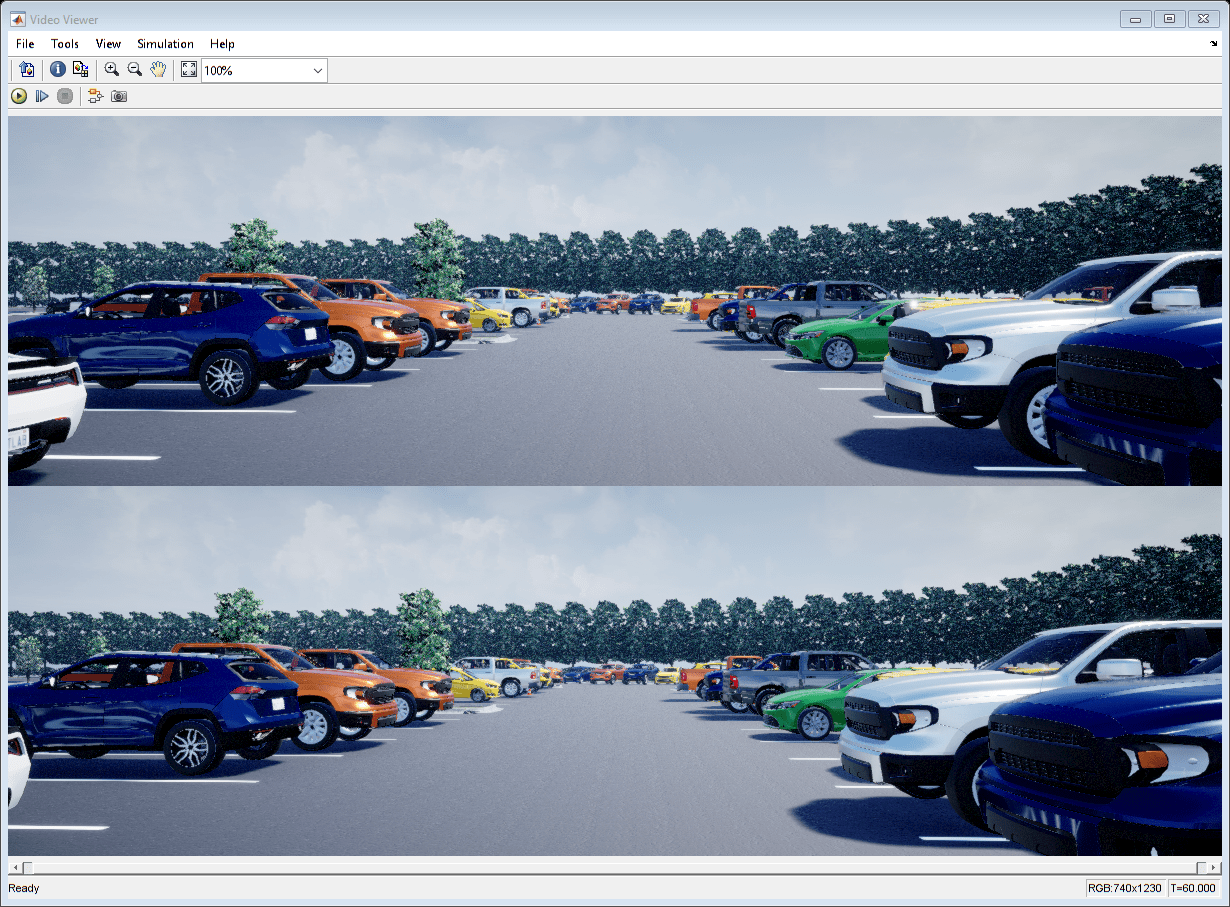Step forward the simulation
The height and width of the screenshot is (907, 1230).
(x=42, y=96)
